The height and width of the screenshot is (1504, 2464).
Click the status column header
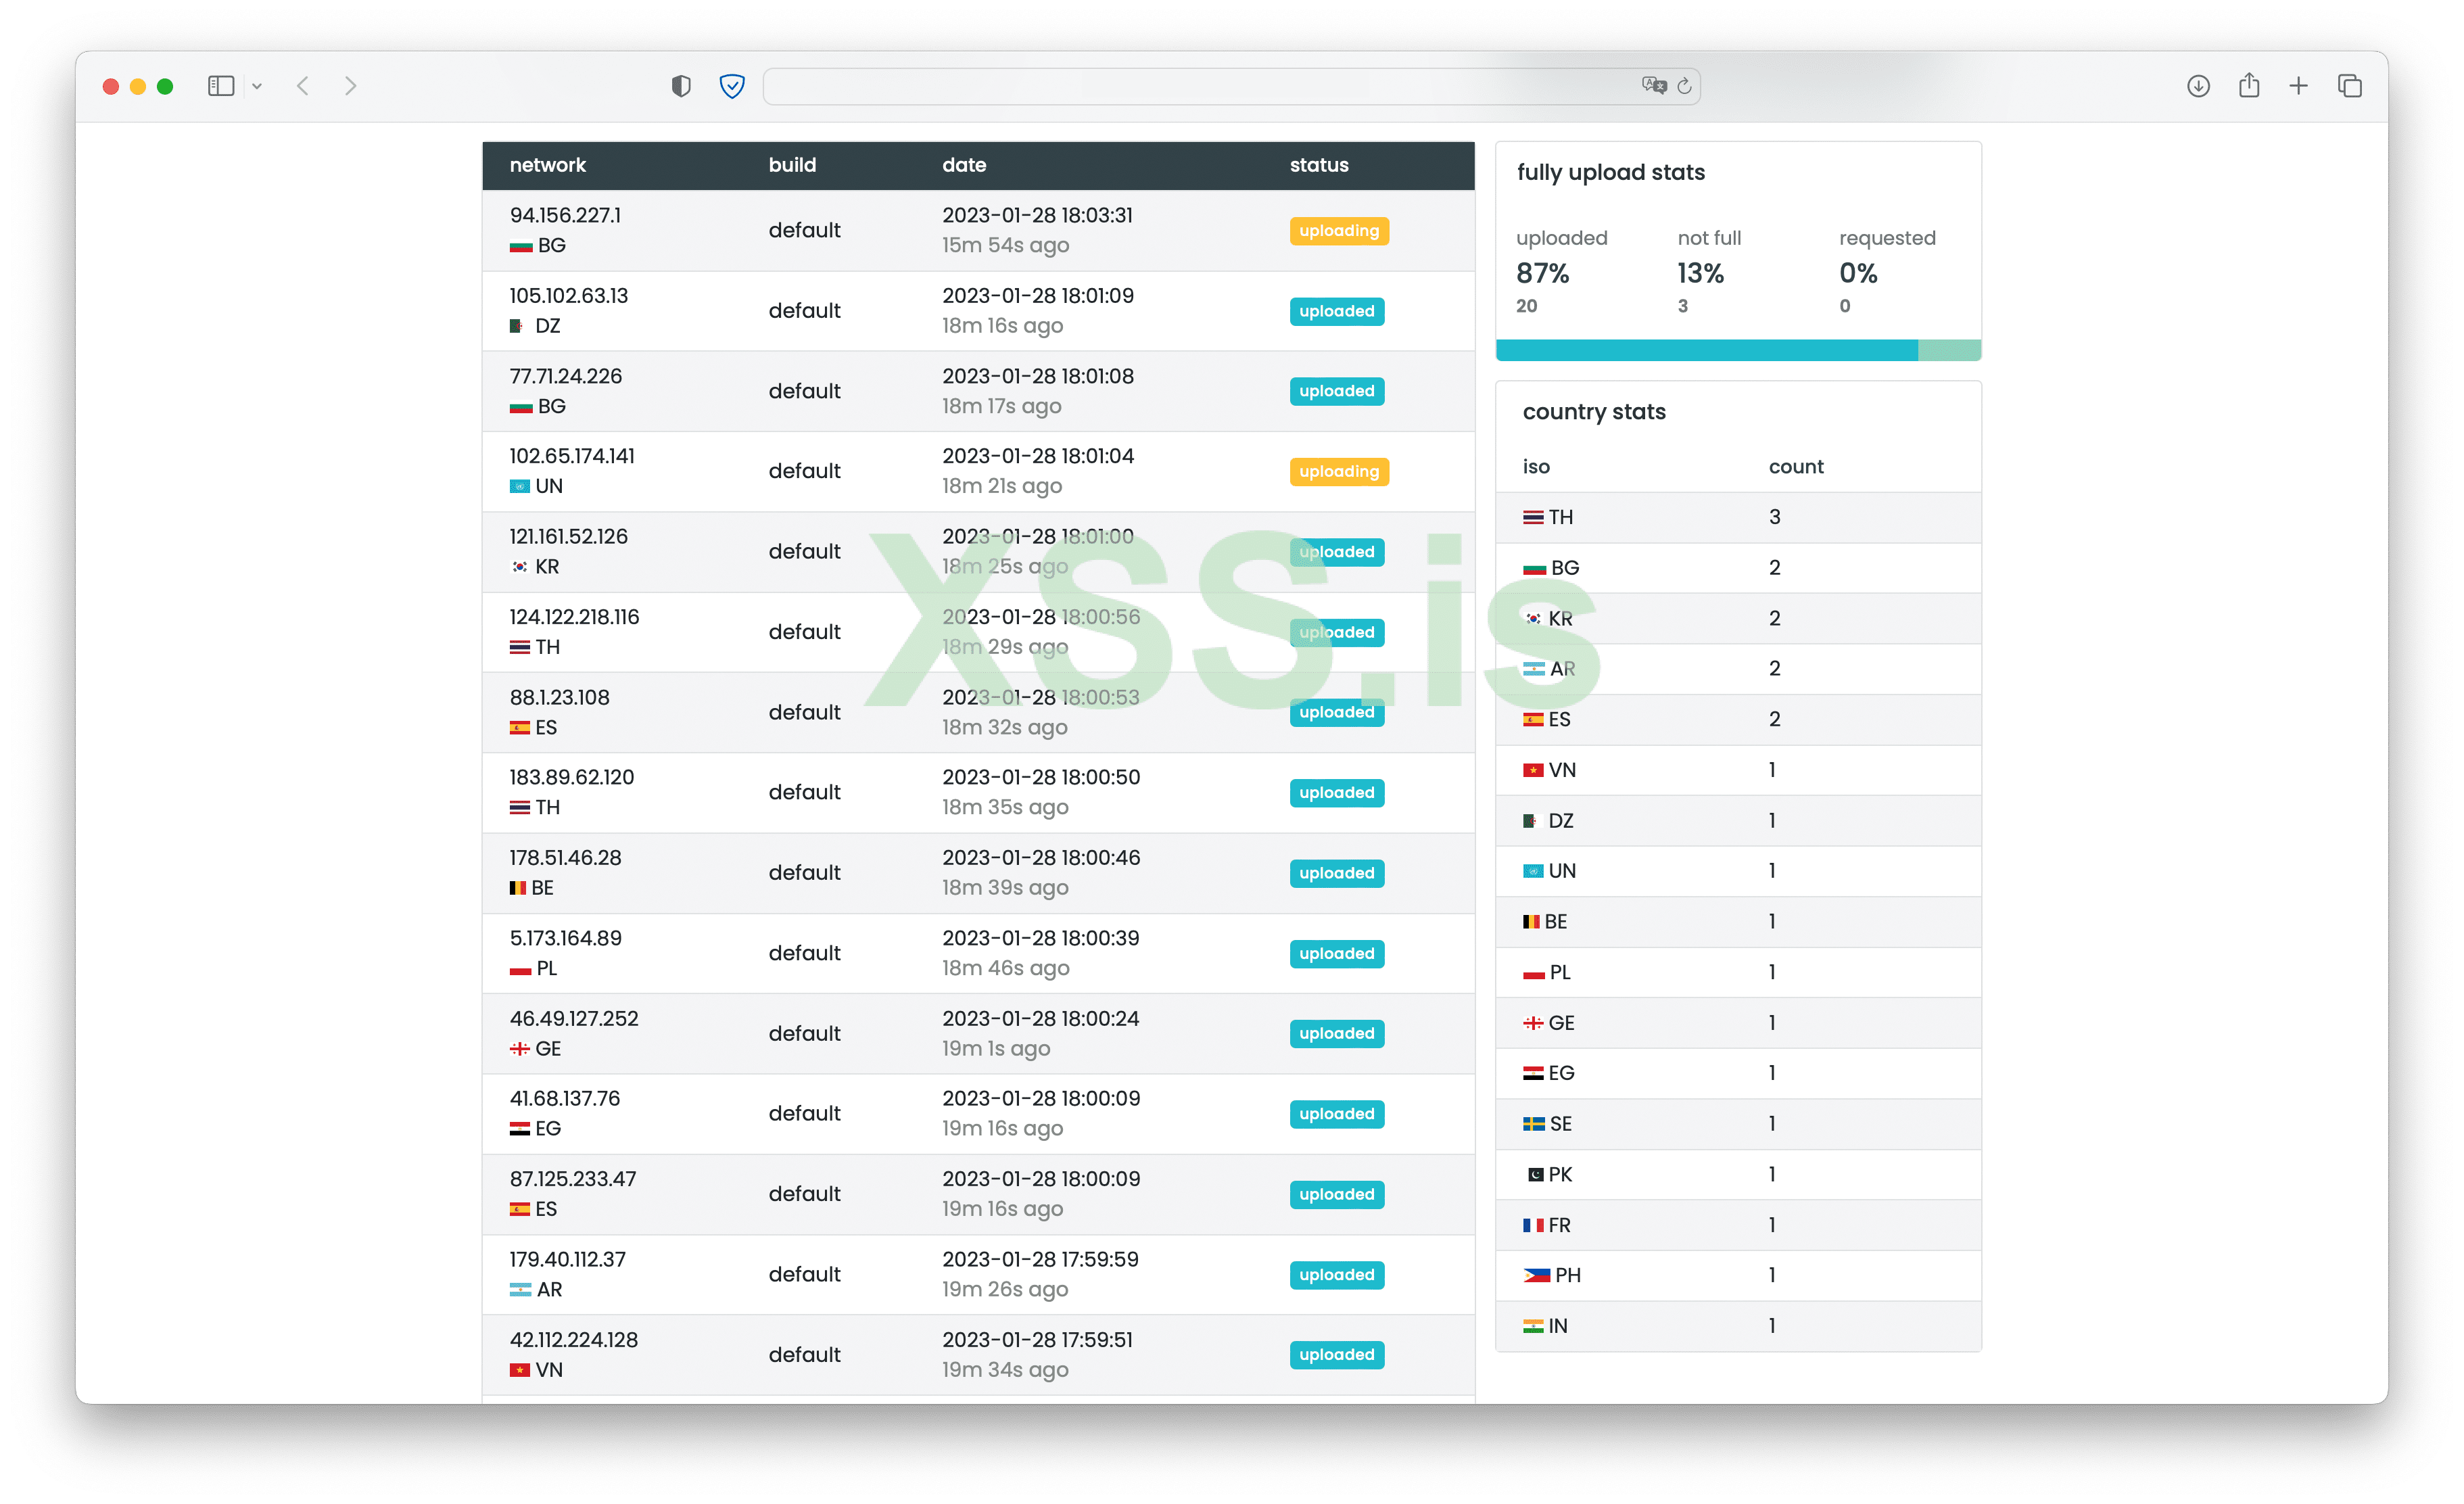click(1318, 165)
